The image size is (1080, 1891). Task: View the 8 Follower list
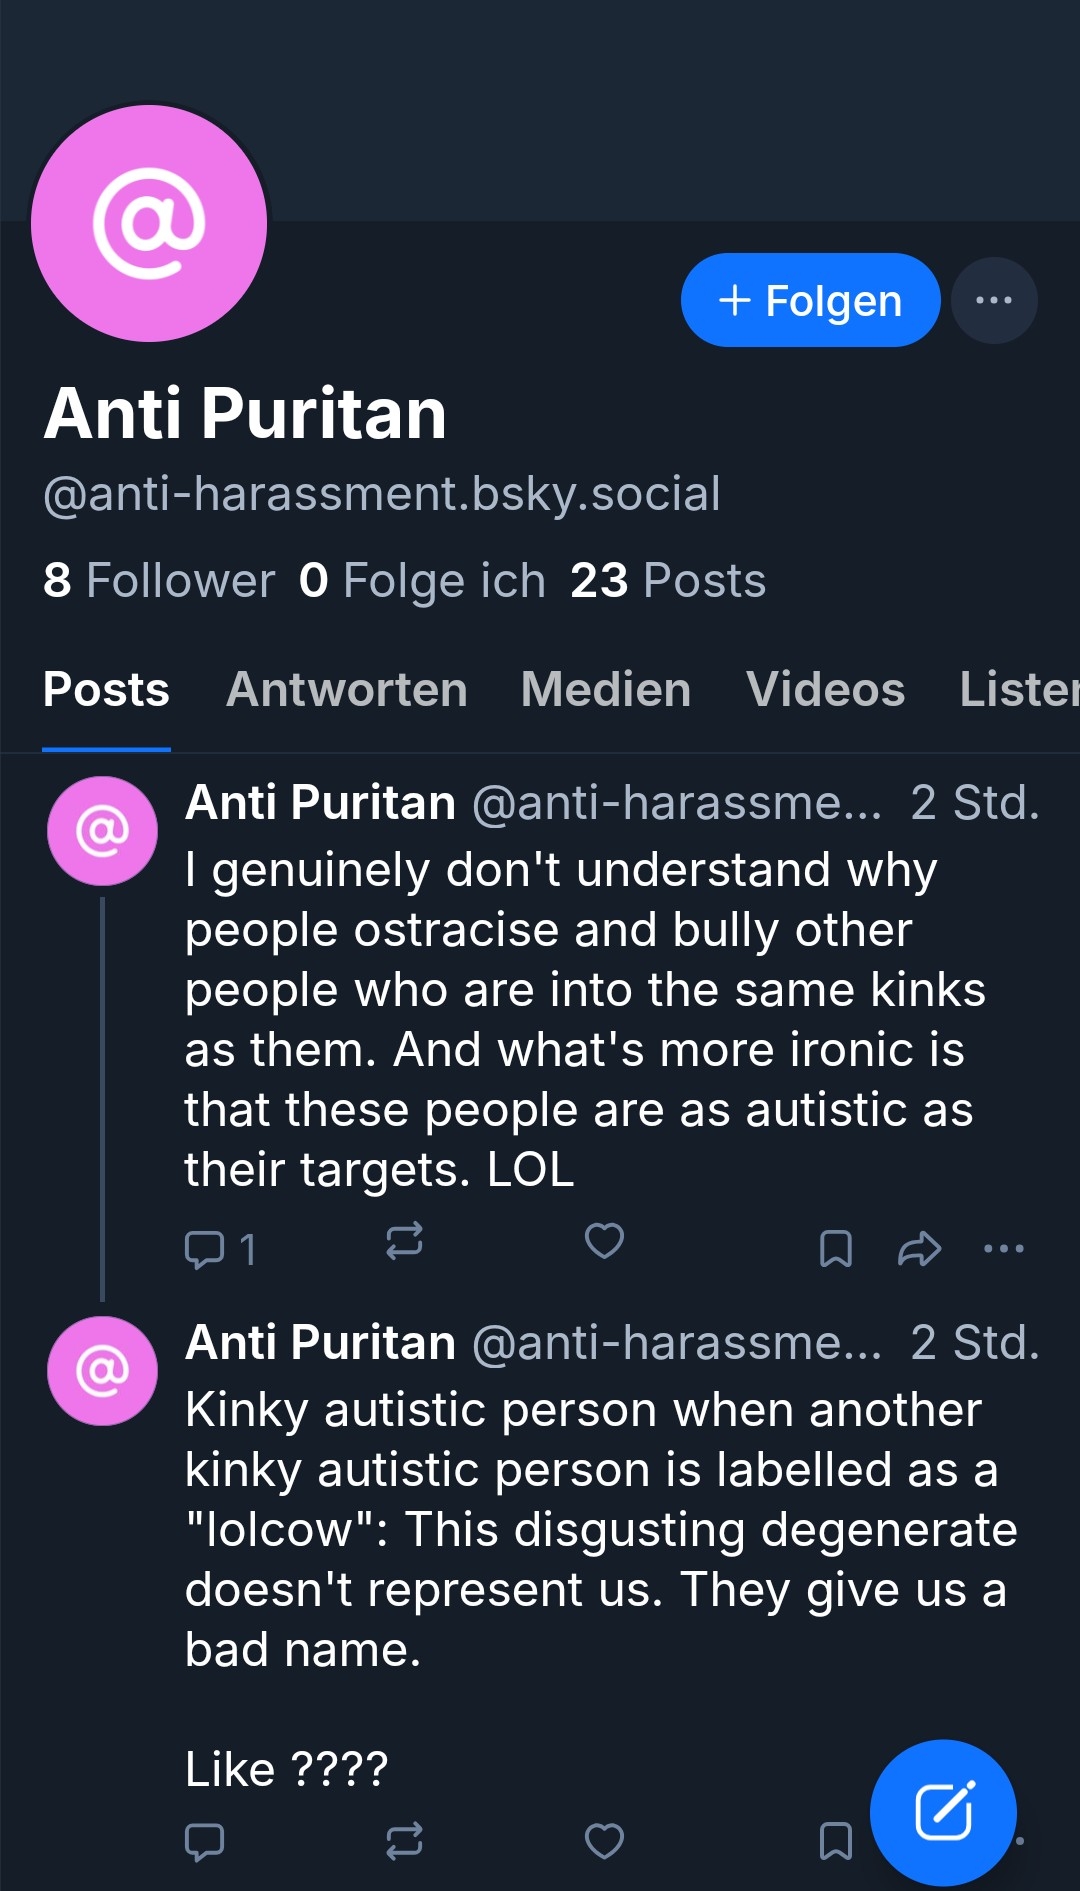159,581
